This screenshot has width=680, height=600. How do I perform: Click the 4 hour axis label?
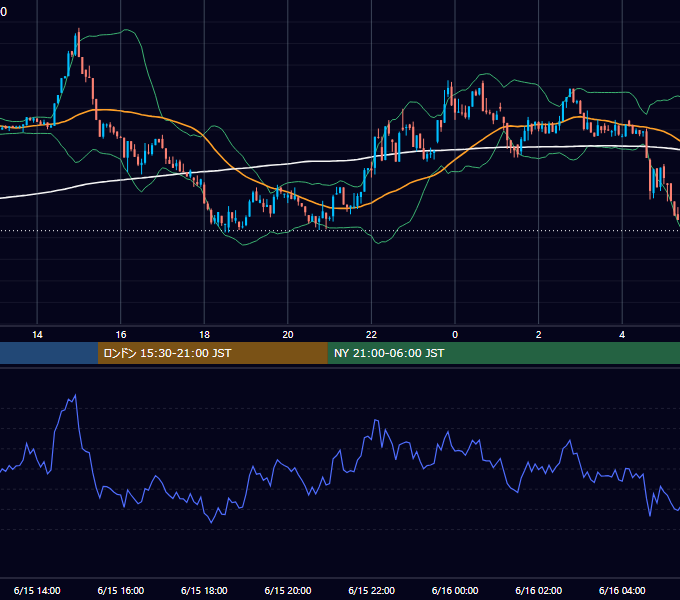tap(622, 335)
